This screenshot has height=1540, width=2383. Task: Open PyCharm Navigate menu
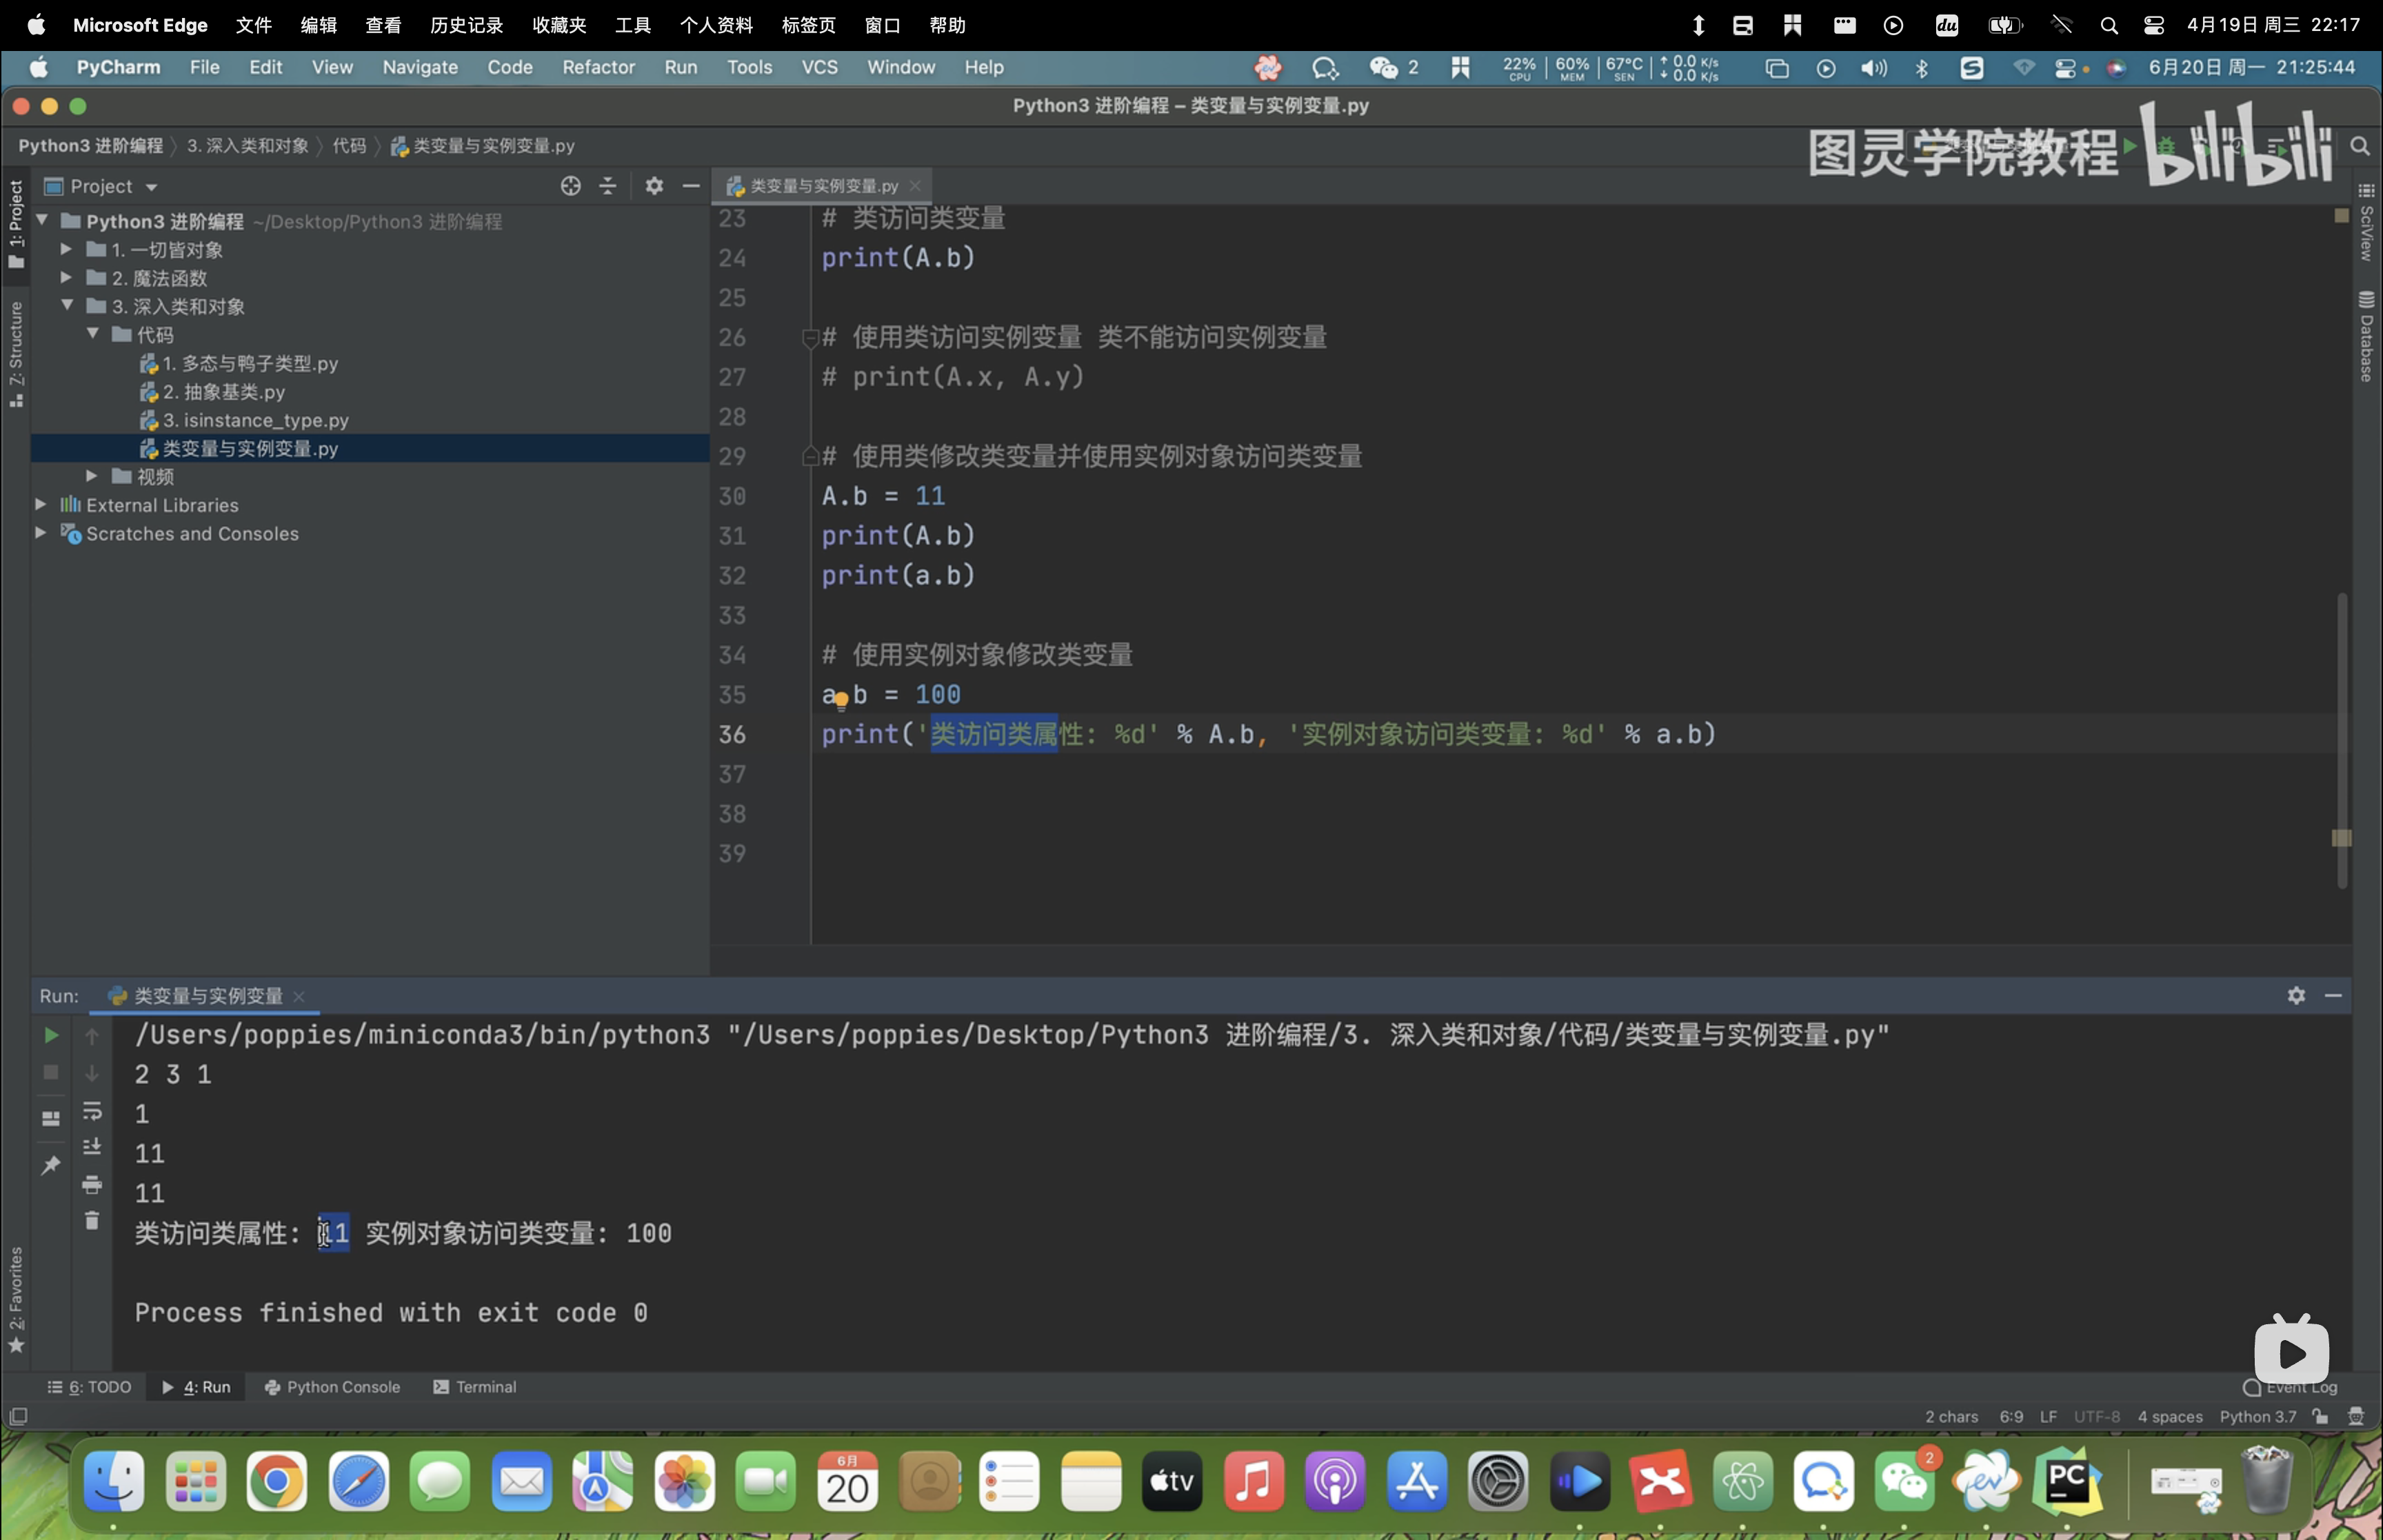[420, 67]
